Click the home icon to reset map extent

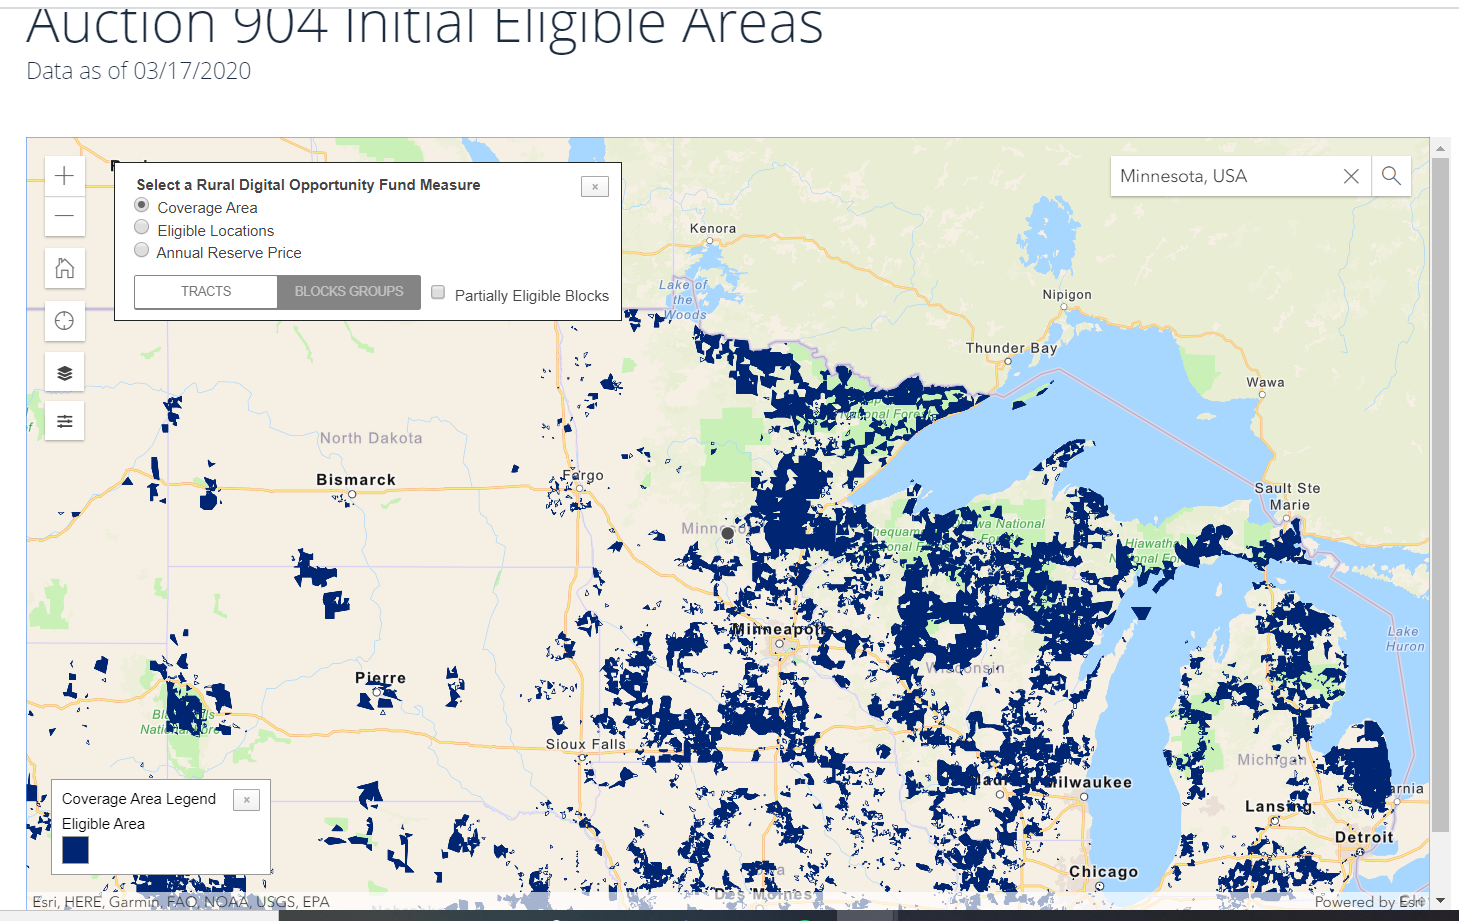point(64,268)
